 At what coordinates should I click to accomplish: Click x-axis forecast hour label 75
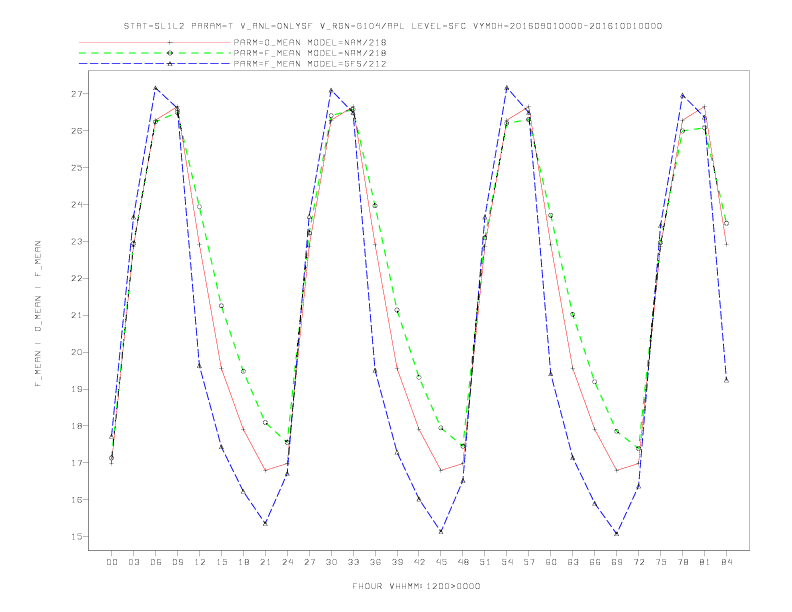(661, 562)
